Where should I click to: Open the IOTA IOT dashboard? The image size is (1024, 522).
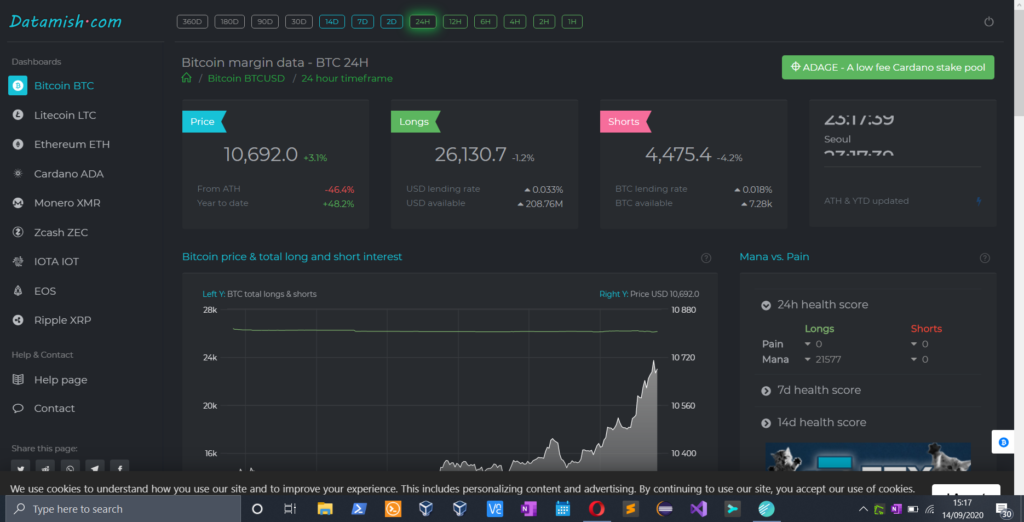click(x=47, y=261)
